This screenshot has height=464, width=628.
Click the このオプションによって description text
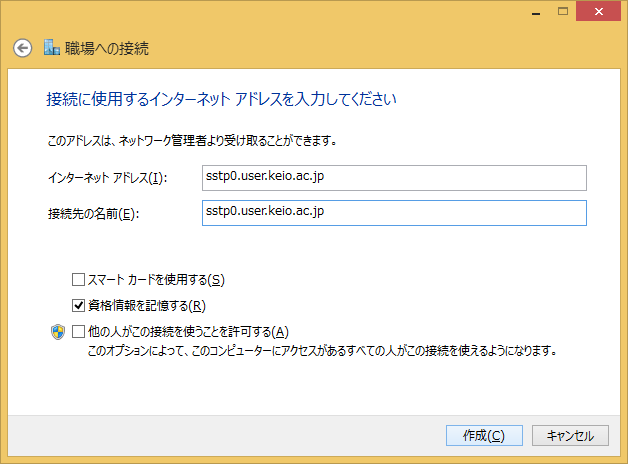(x=321, y=352)
